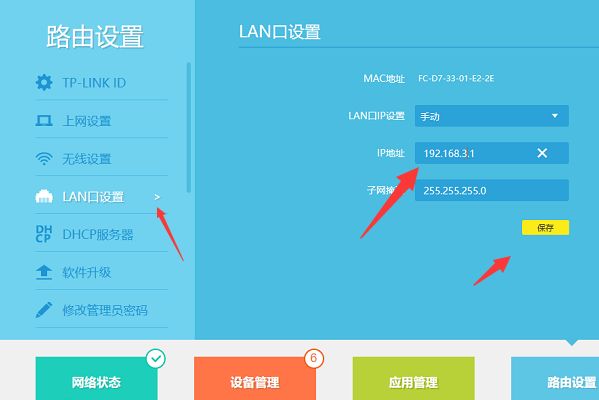The width and height of the screenshot is (599, 400).
Task: Click the LAN port icon in sidebar
Action: point(44,196)
